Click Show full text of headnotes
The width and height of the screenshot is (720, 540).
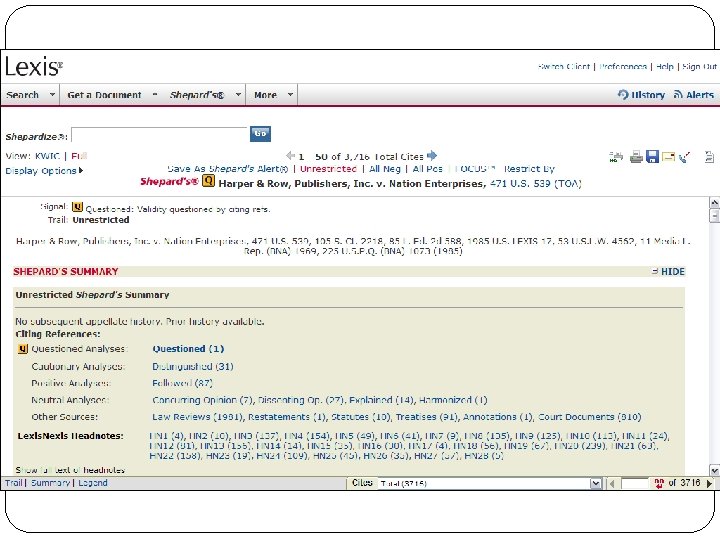coord(70,470)
